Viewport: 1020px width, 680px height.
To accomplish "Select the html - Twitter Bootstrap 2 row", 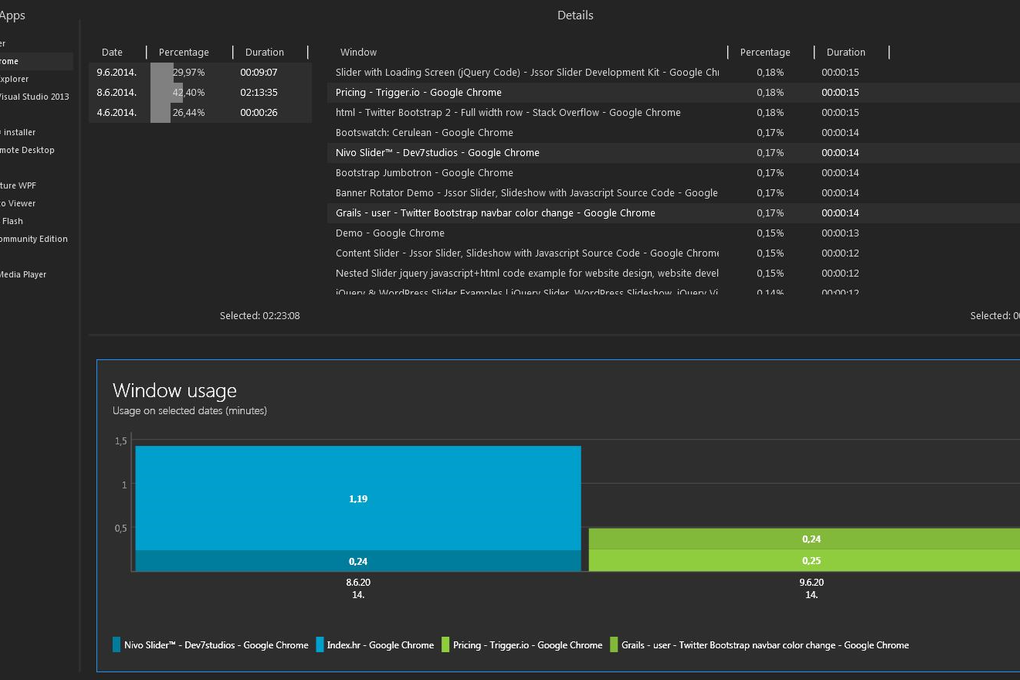I will [x=673, y=113].
